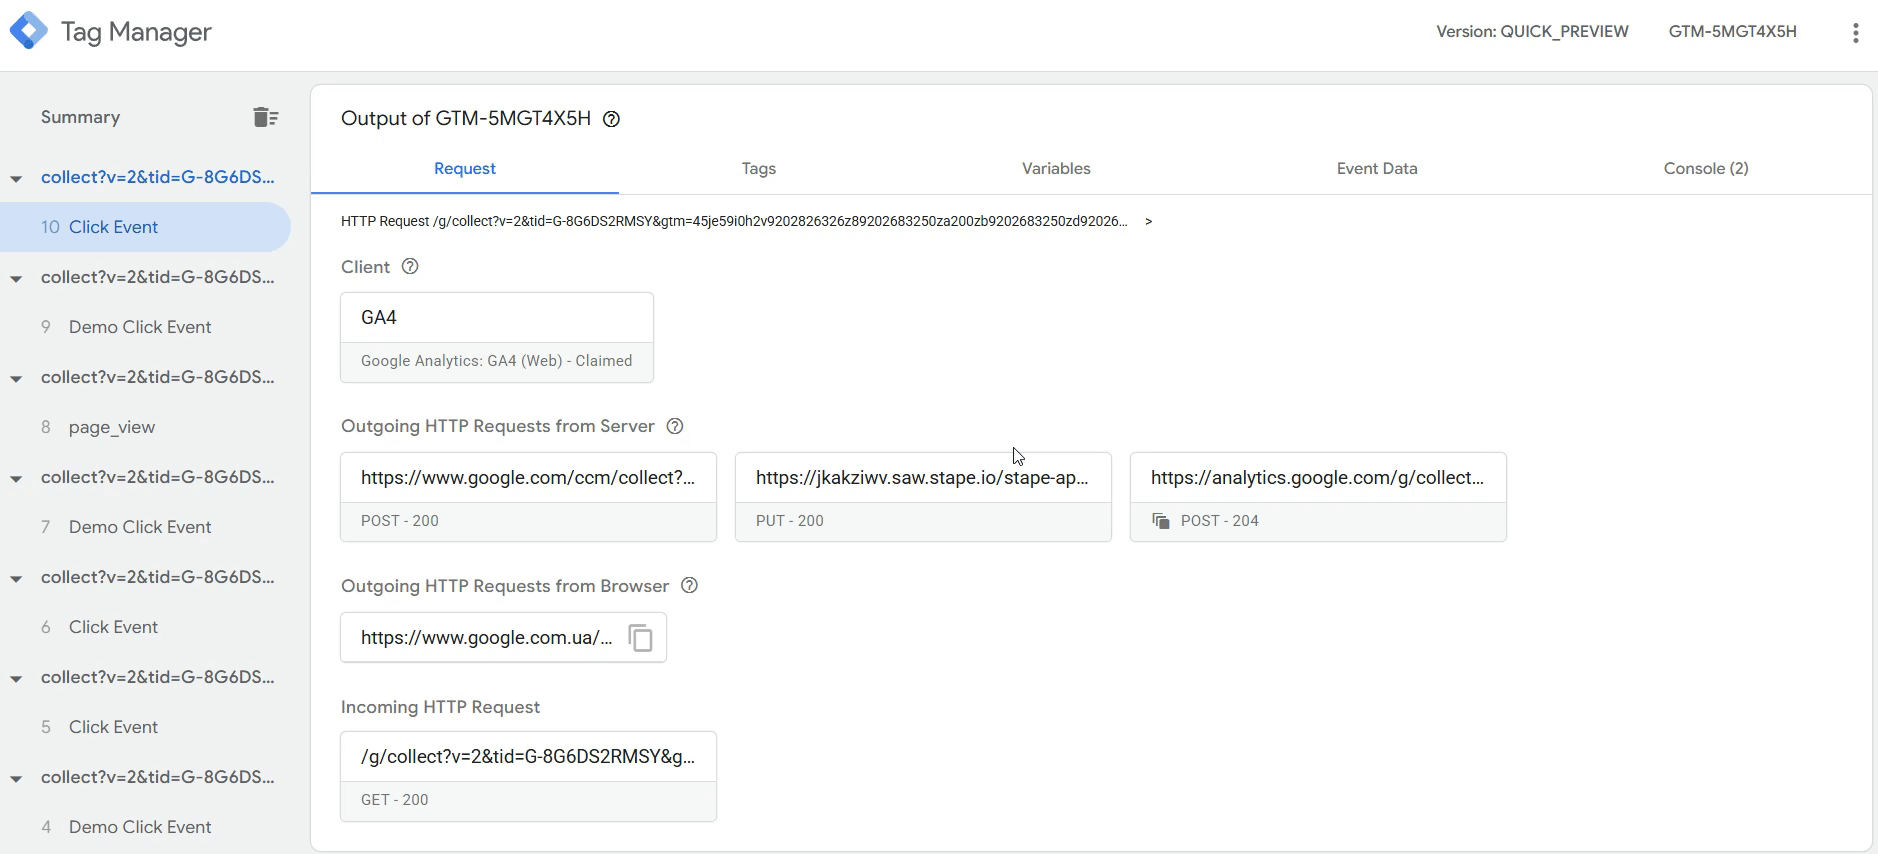Click the POST - 200 status text
1878x854 pixels.
(400, 521)
